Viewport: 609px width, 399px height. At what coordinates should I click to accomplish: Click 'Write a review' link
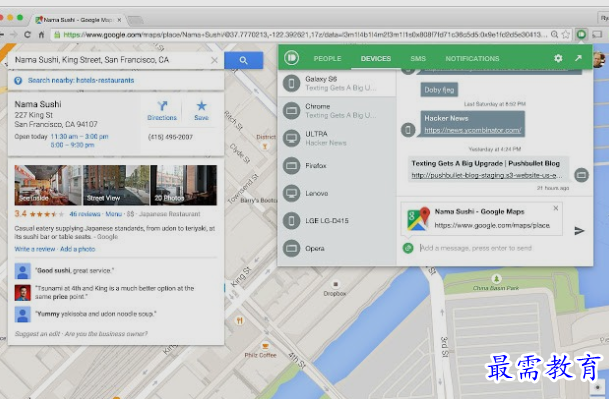[35, 249]
